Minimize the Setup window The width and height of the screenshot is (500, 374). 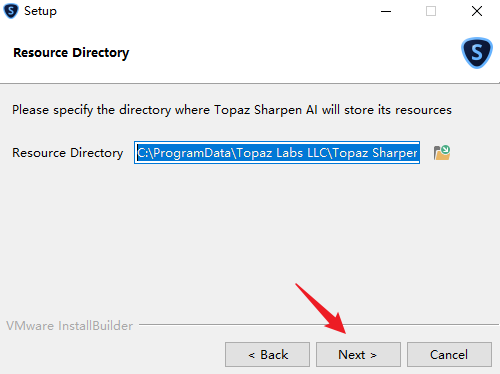pyautogui.click(x=386, y=11)
